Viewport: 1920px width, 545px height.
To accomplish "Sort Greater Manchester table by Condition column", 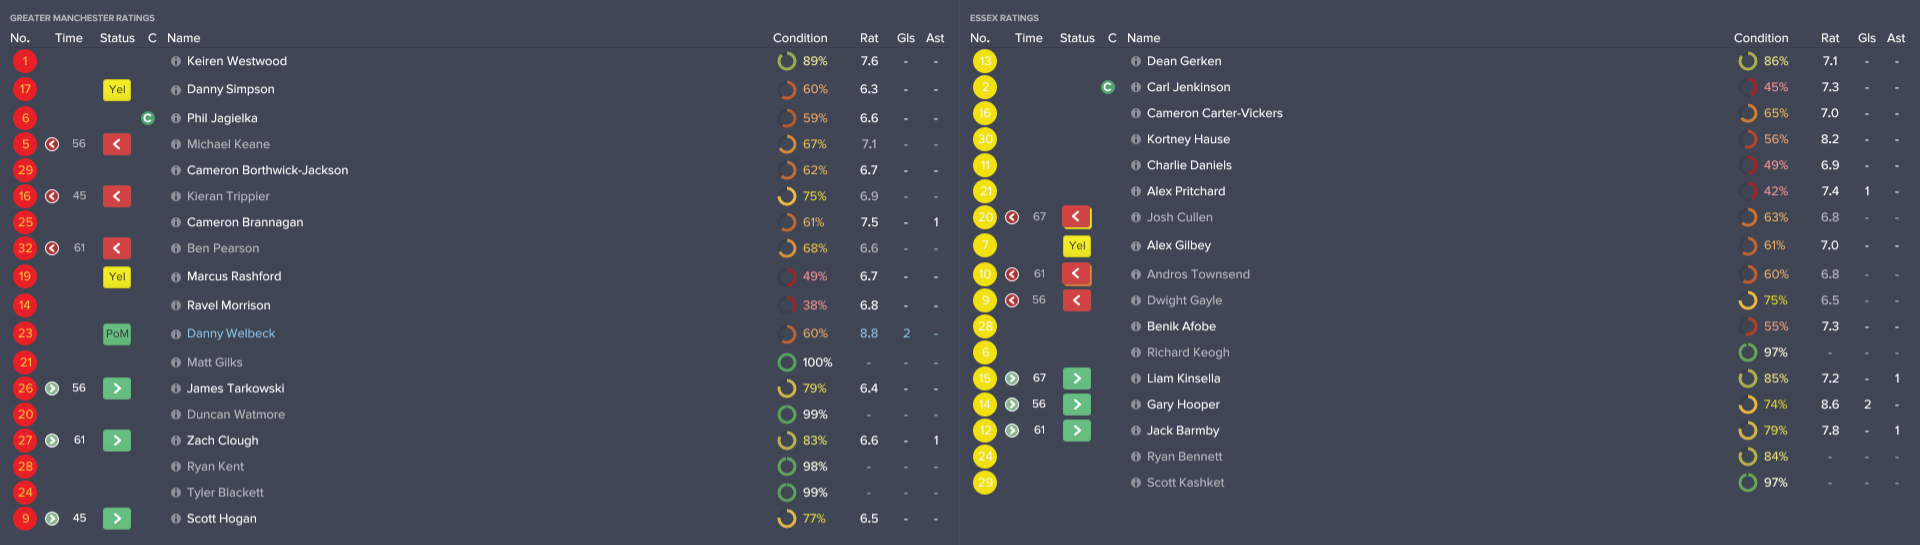I will tap(800, 38).
